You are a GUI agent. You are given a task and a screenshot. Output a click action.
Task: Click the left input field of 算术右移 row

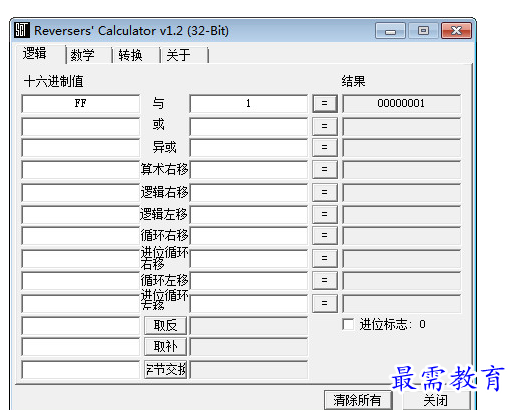pyautogui.click(x=81, y=169)
